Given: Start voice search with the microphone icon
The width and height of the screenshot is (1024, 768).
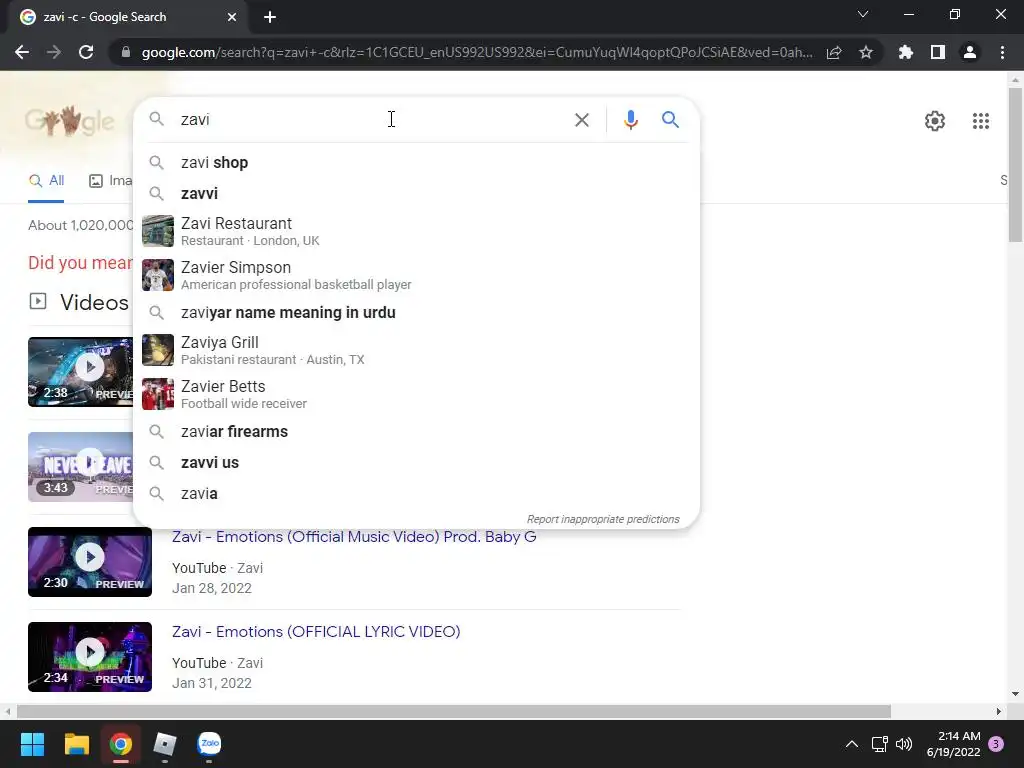Looking at the screenshot, I should (630, 120).
